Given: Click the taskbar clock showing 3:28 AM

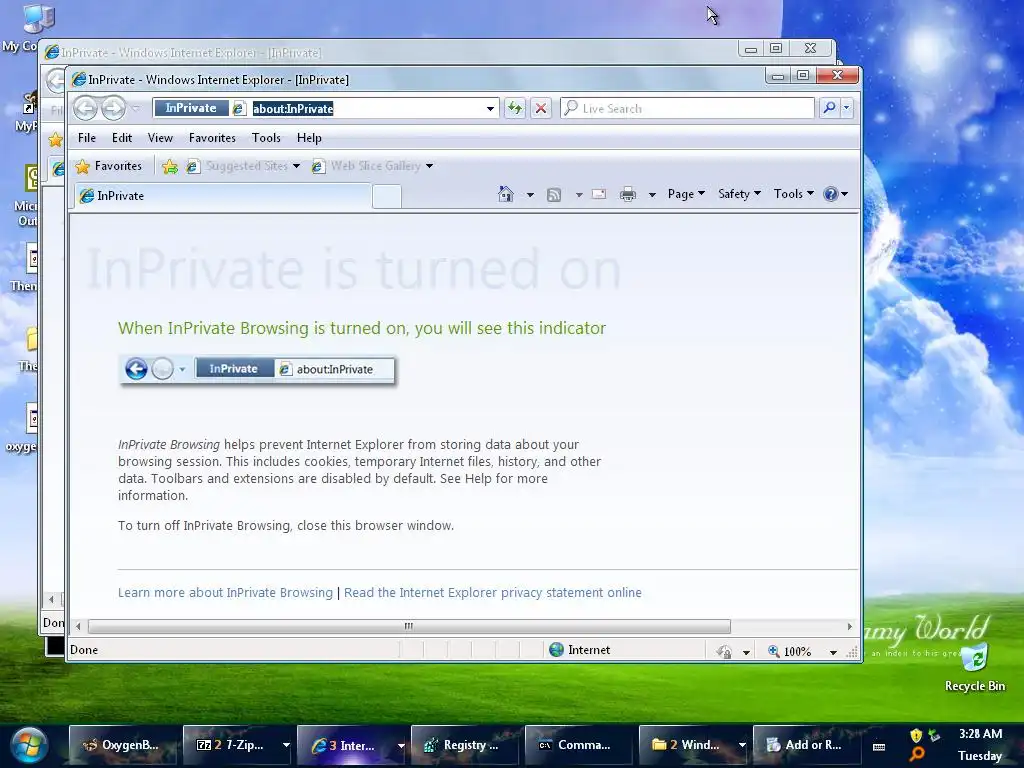Looking at the screenshot, I should click(x=980, y=734).
